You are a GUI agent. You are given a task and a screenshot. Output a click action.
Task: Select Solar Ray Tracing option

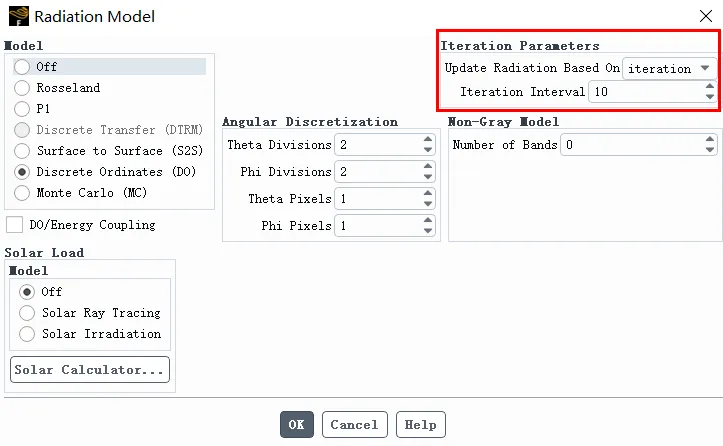(x=27, y=313)
